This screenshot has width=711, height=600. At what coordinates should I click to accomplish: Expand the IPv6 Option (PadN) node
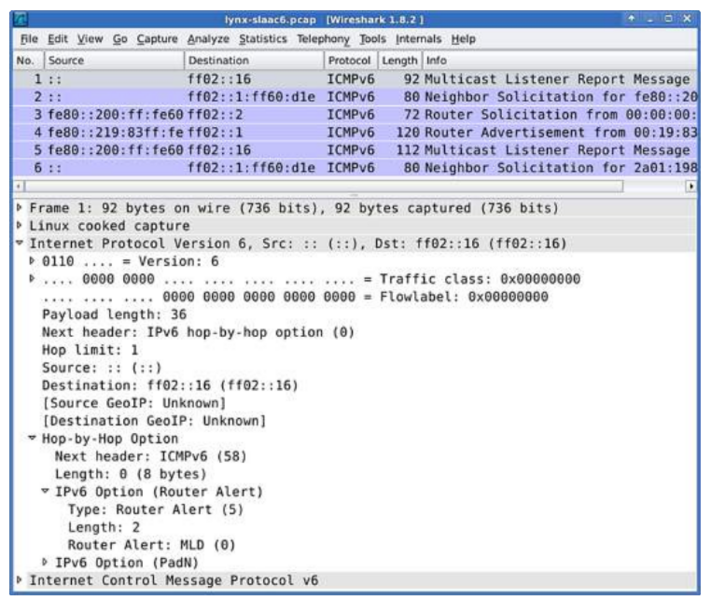(45, 561)
